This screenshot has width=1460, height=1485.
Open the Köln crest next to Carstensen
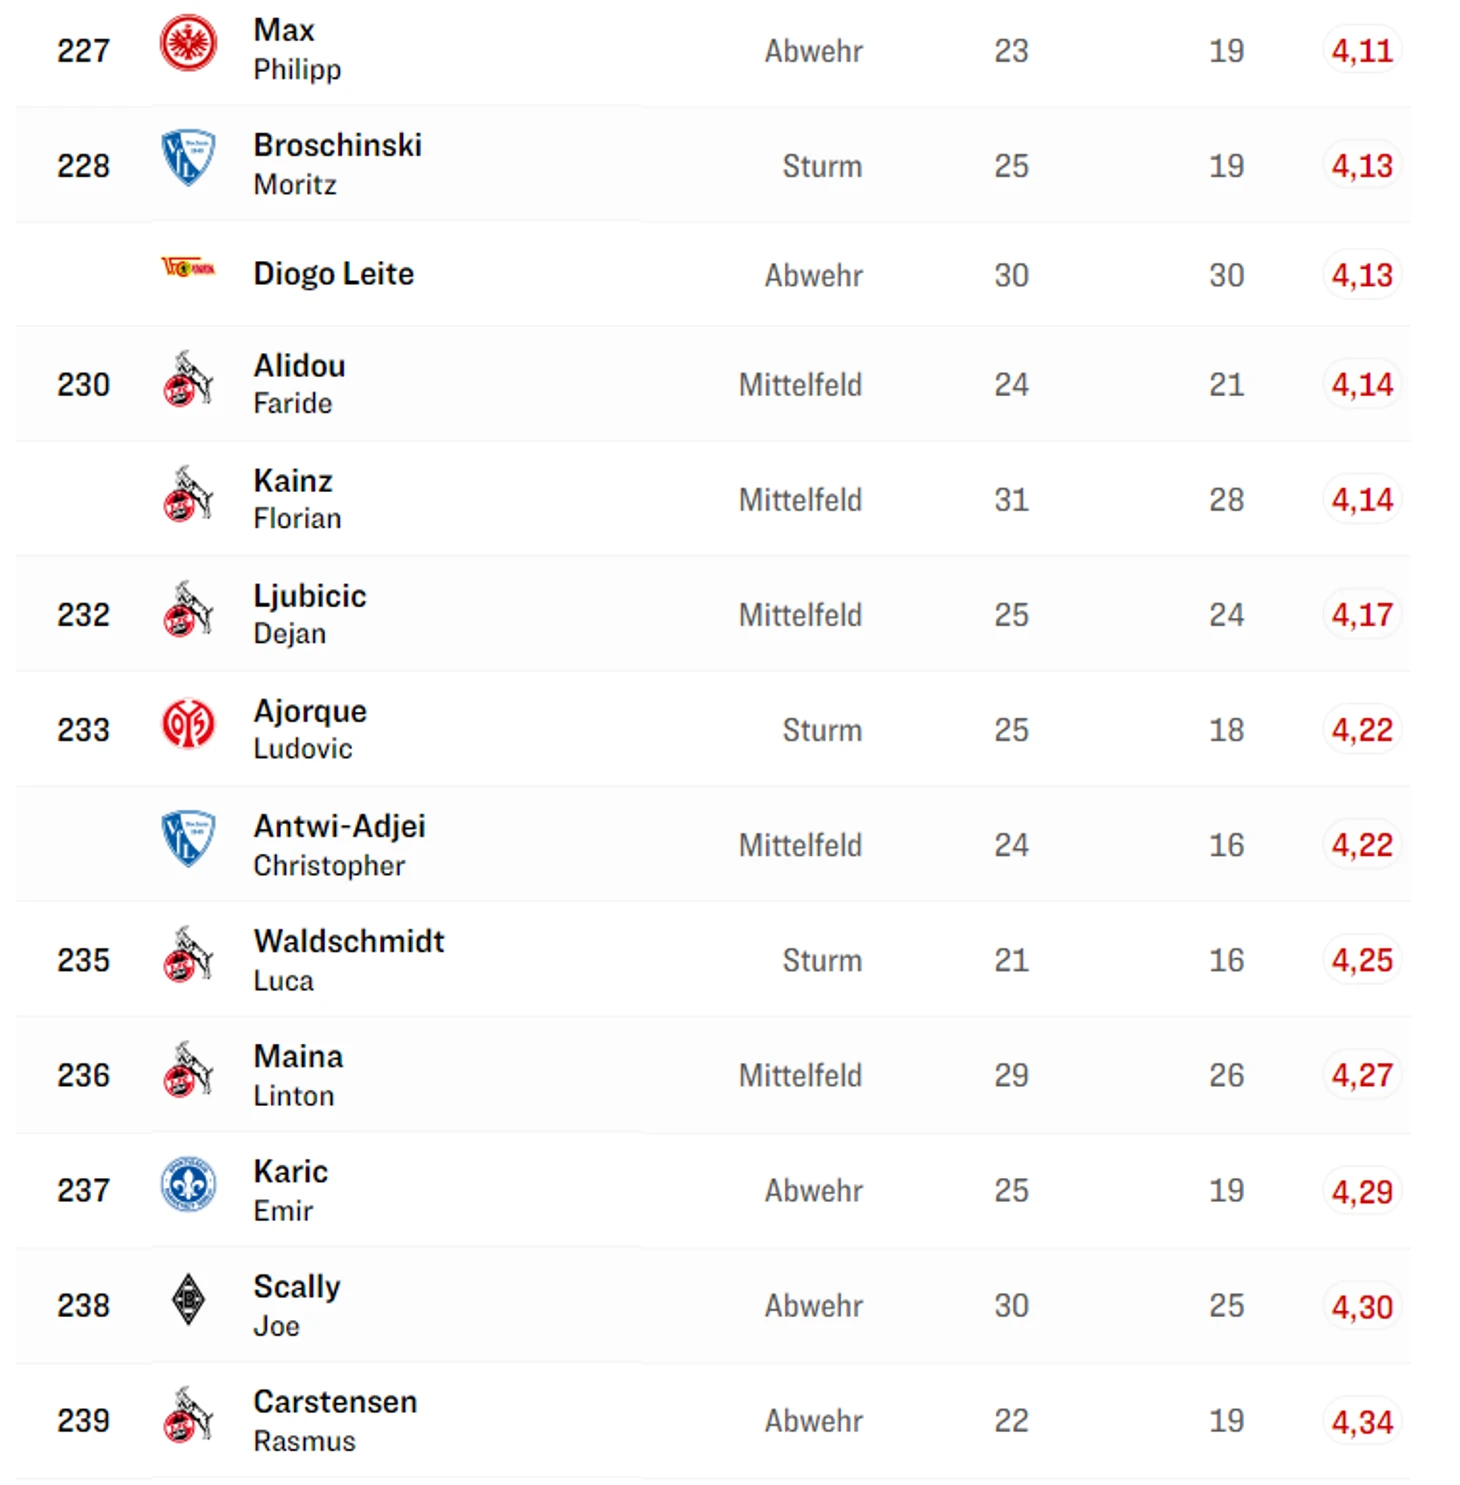pyautogui.click(x=188, y=1414)
